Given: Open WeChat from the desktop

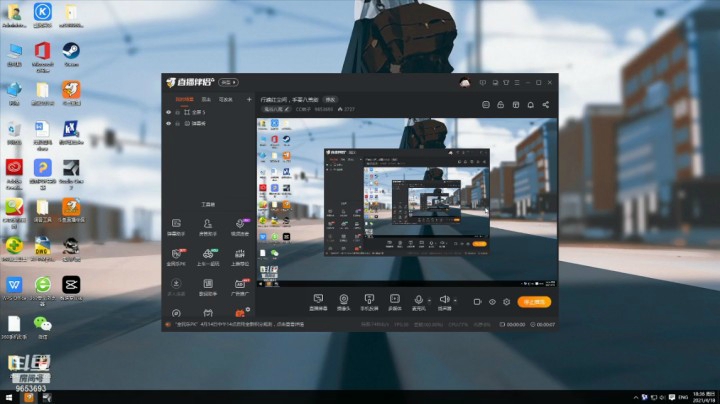Looking at the screenshot, I should (x=43, y=327).
